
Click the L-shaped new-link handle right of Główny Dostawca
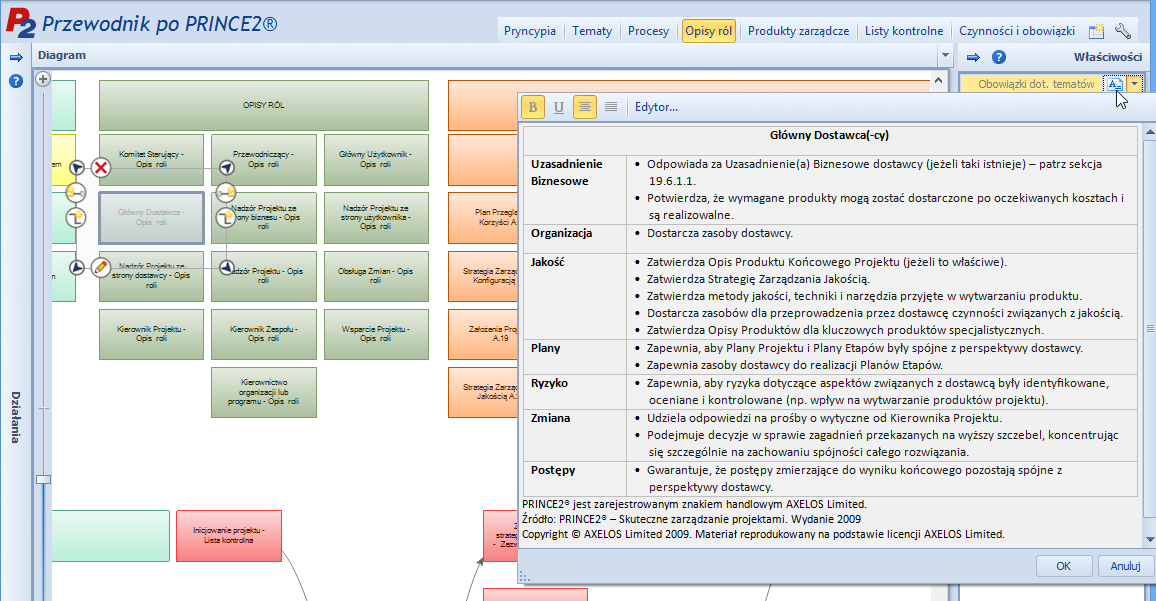(x=226, y=218)
